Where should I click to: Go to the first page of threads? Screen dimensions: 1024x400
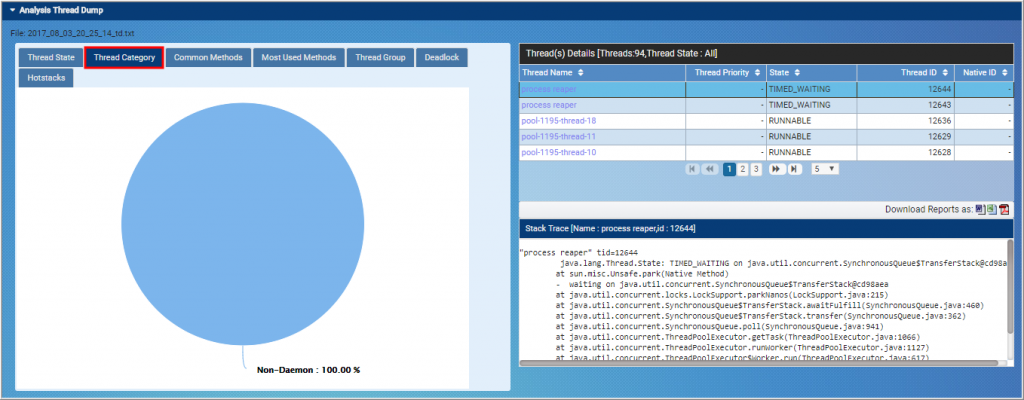(x=692, y=169)
